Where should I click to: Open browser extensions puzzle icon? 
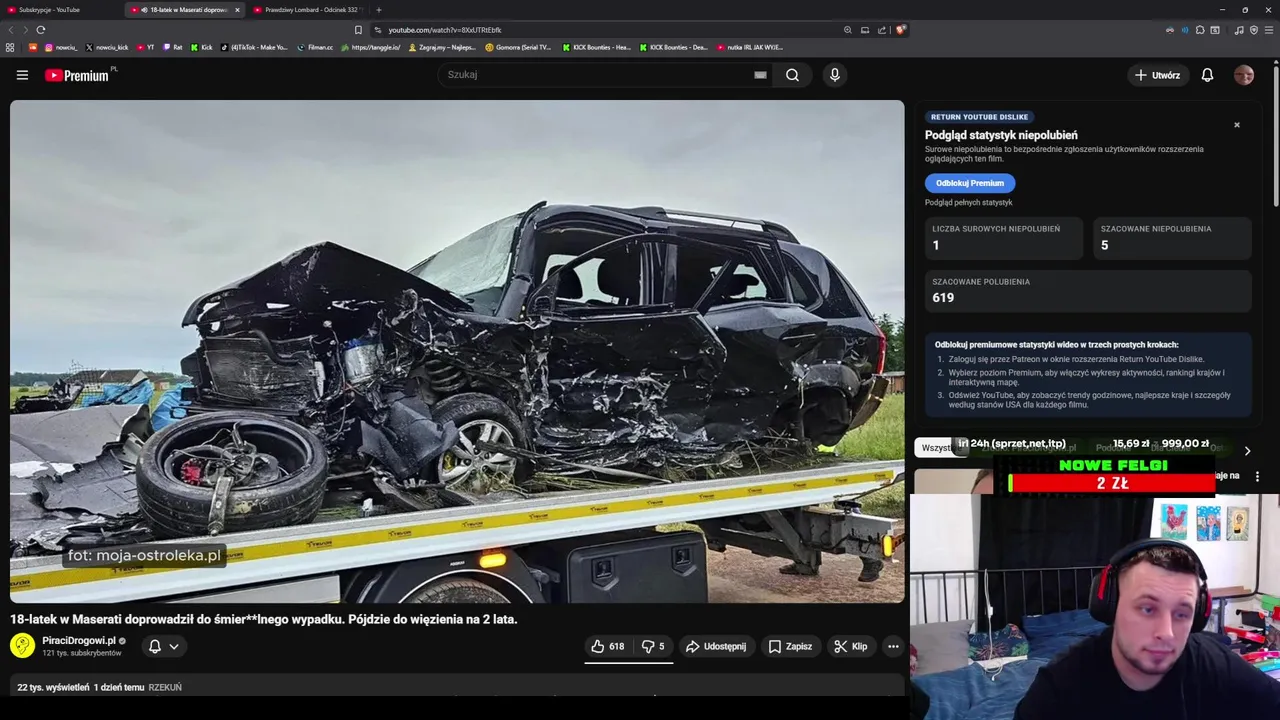[1200, 30]
